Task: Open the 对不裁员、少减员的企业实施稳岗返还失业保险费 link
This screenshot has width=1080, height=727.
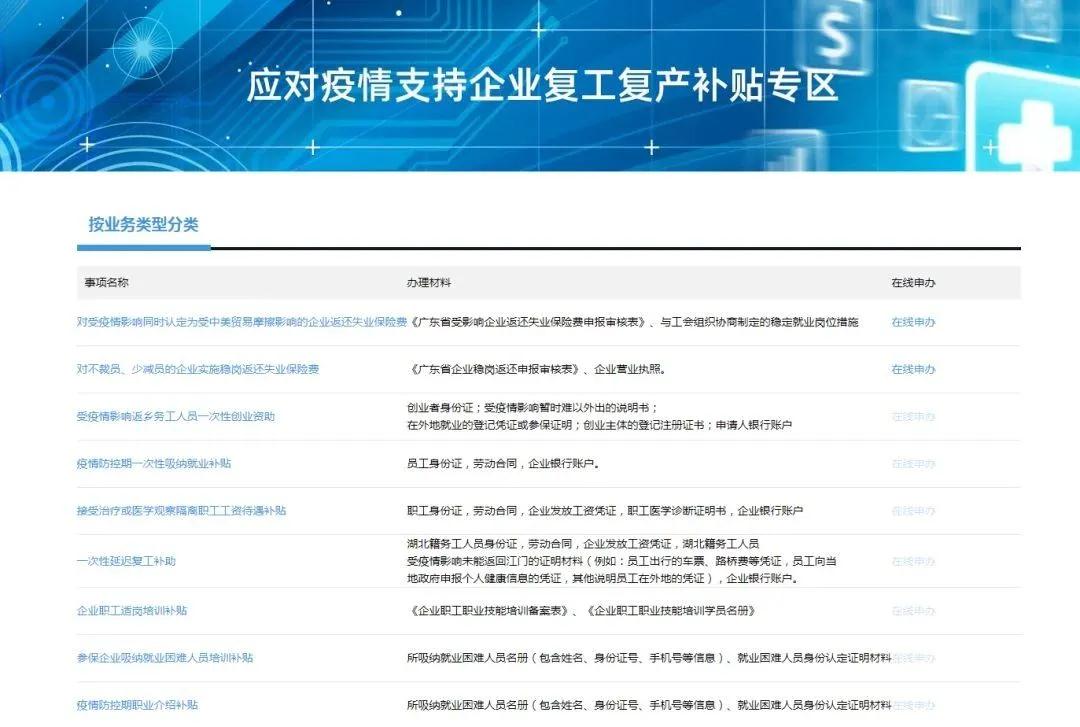Action: pyautogui.click(x=198, y=369)
